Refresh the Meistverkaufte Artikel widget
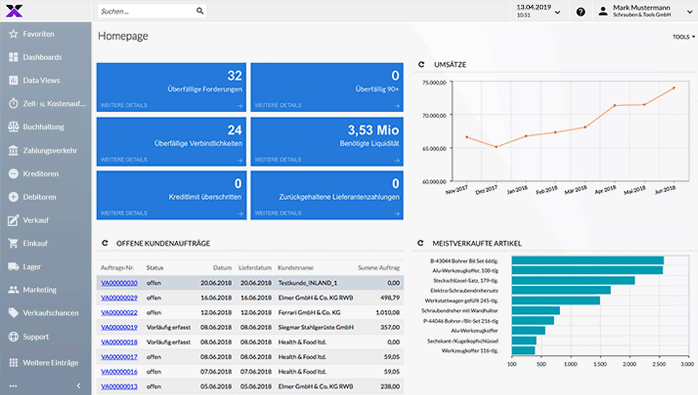Screen dimensions: 698x395 click(x=420, y=243)
